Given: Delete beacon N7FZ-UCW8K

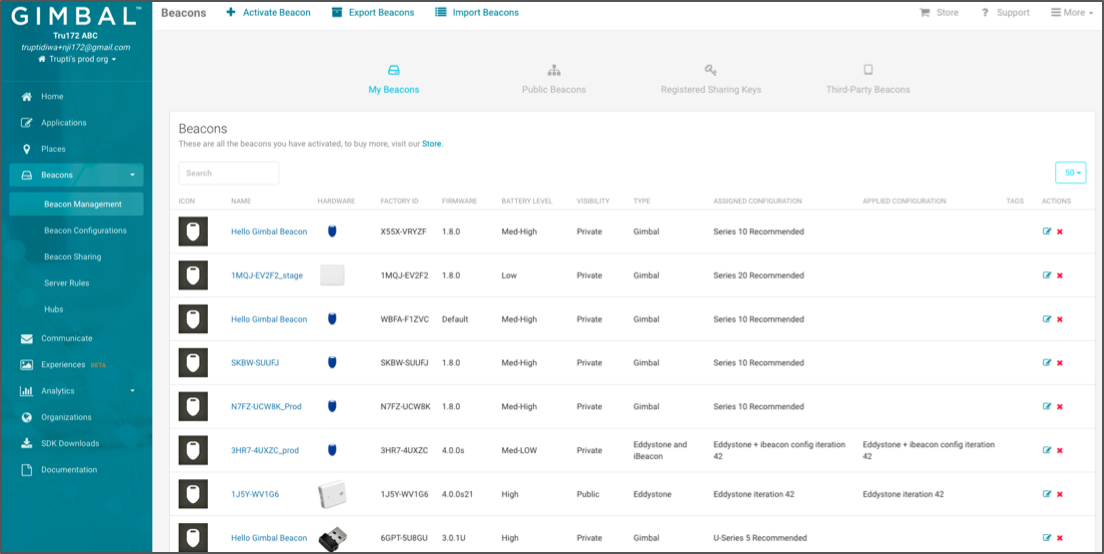Looking at the screenshot, I should [x=1060, y=406].
